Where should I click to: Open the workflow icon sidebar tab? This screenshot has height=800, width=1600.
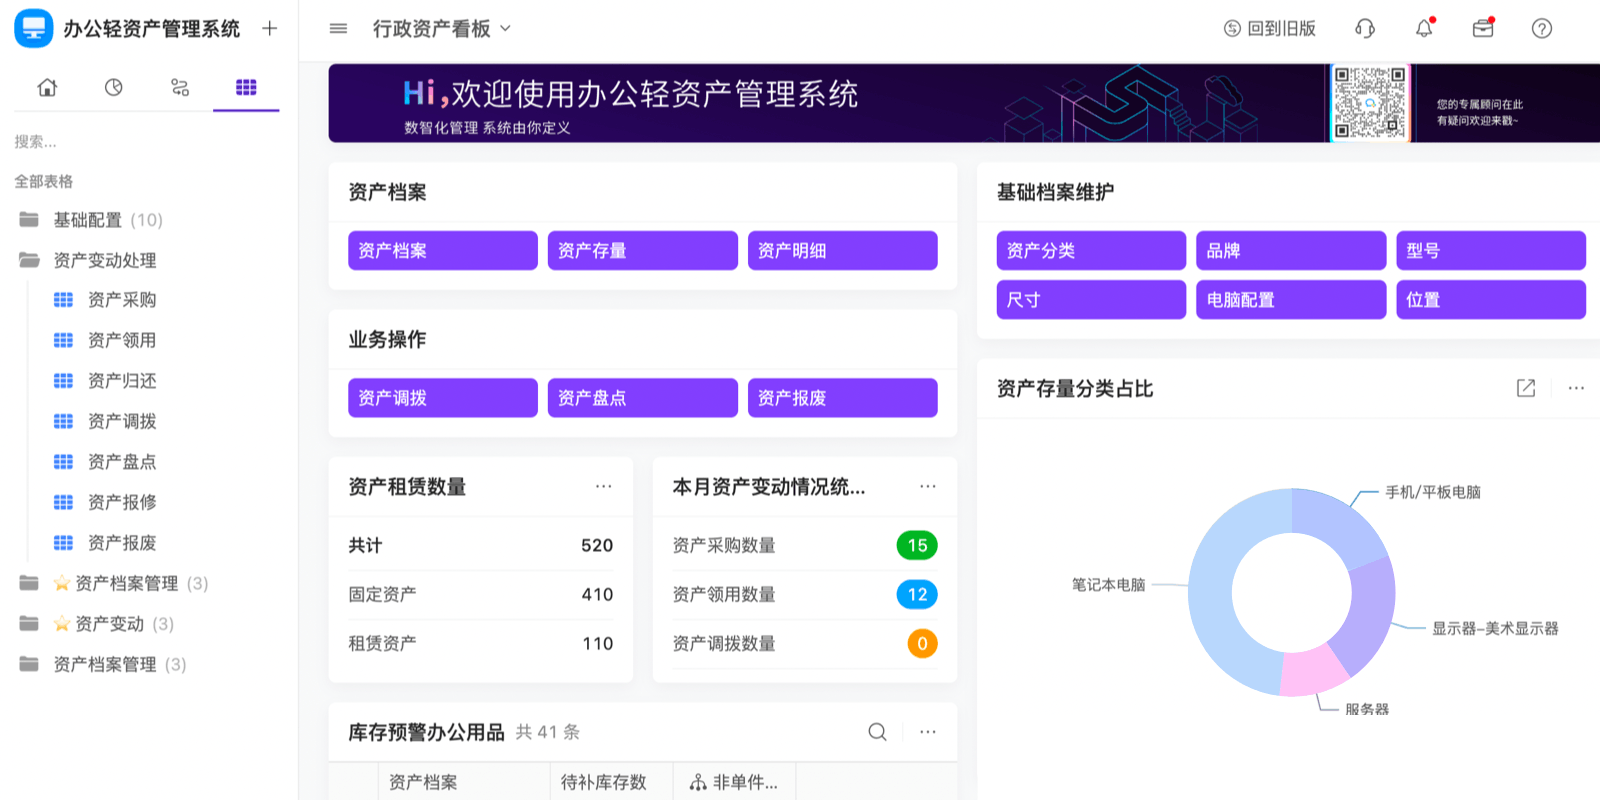point(180,88)
